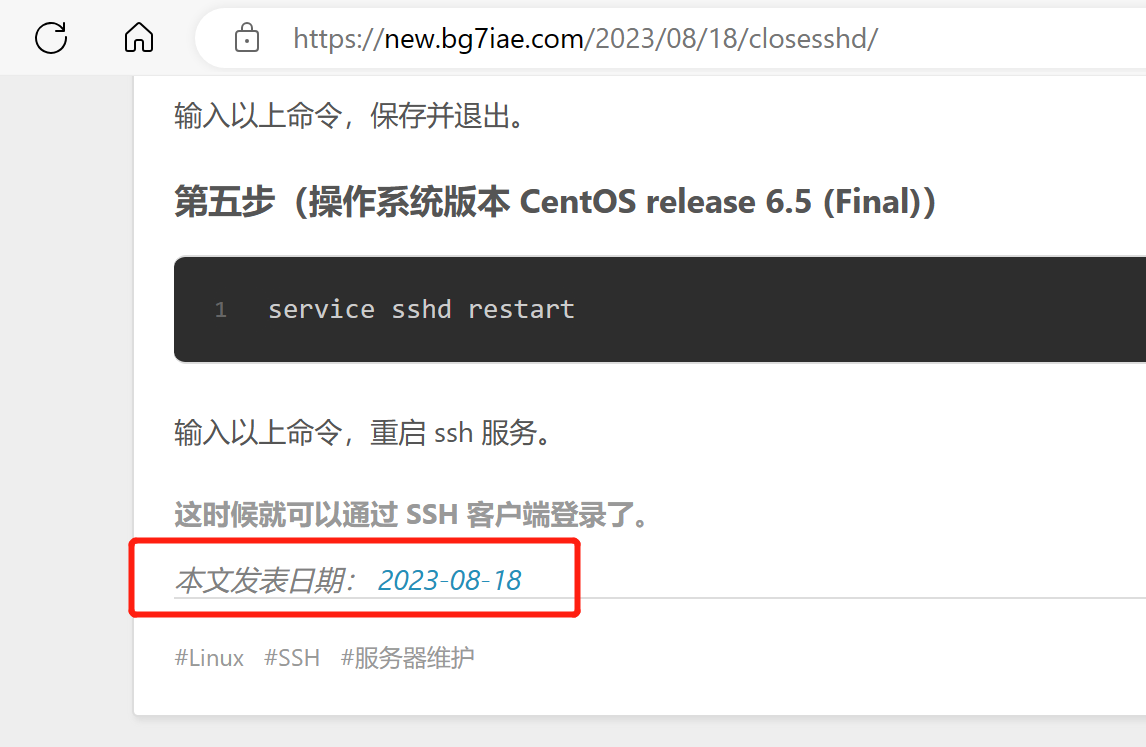Go to the browser home page icon

[139, 38]
